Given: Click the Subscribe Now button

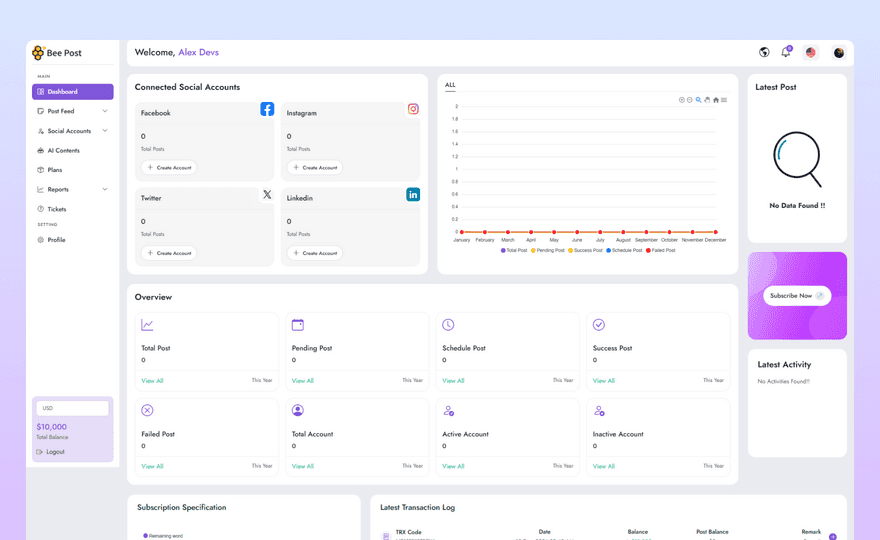Looking at the screenshot, I should [796, 296].
